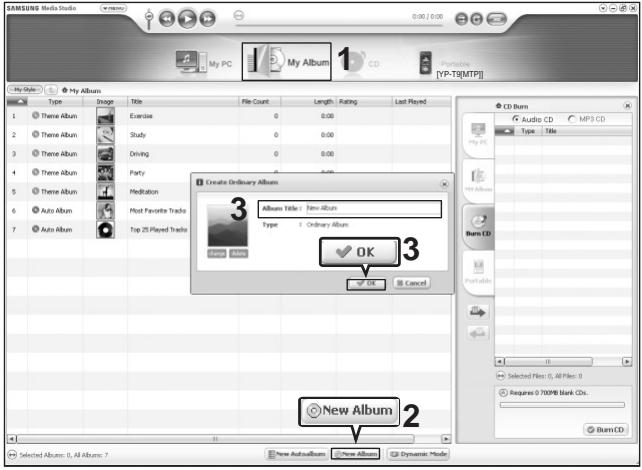This screenshot has height=470, width=642.
Task: Switch to the My PC tab
Action: click(x=204, y=62)
